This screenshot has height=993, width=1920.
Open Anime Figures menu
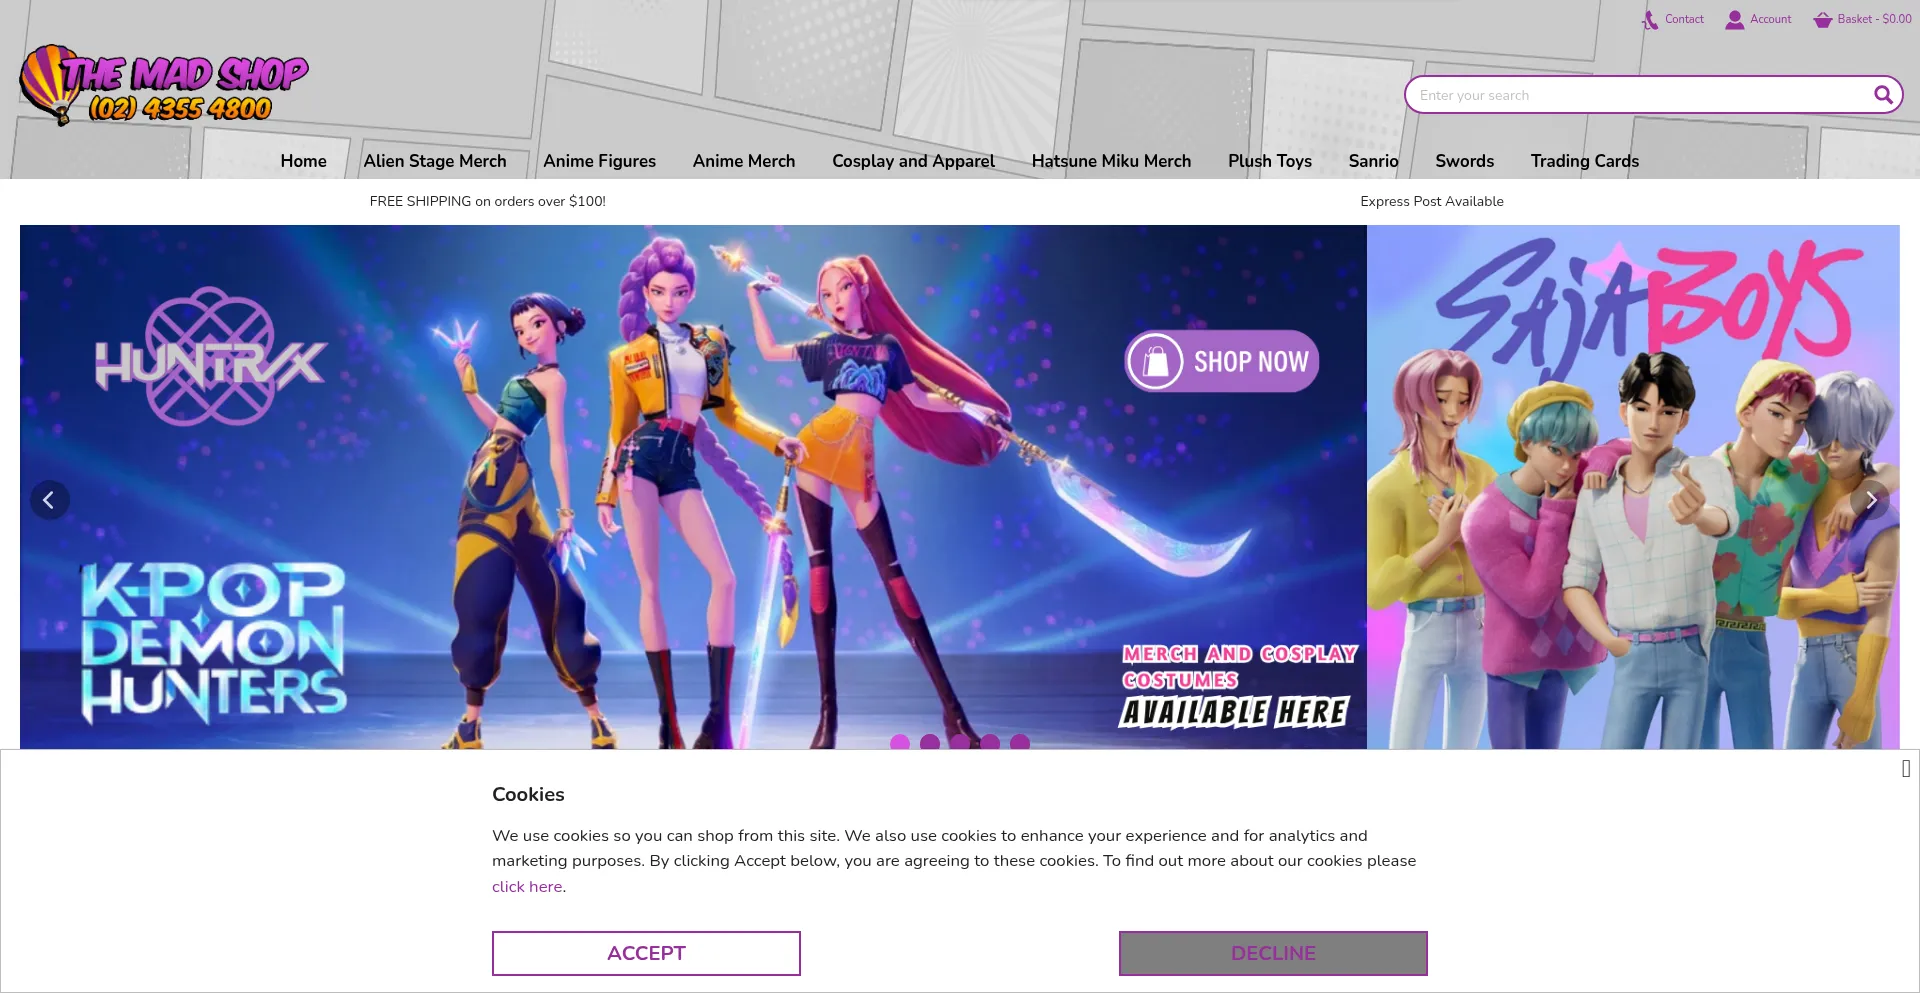(x=599, y=161)
